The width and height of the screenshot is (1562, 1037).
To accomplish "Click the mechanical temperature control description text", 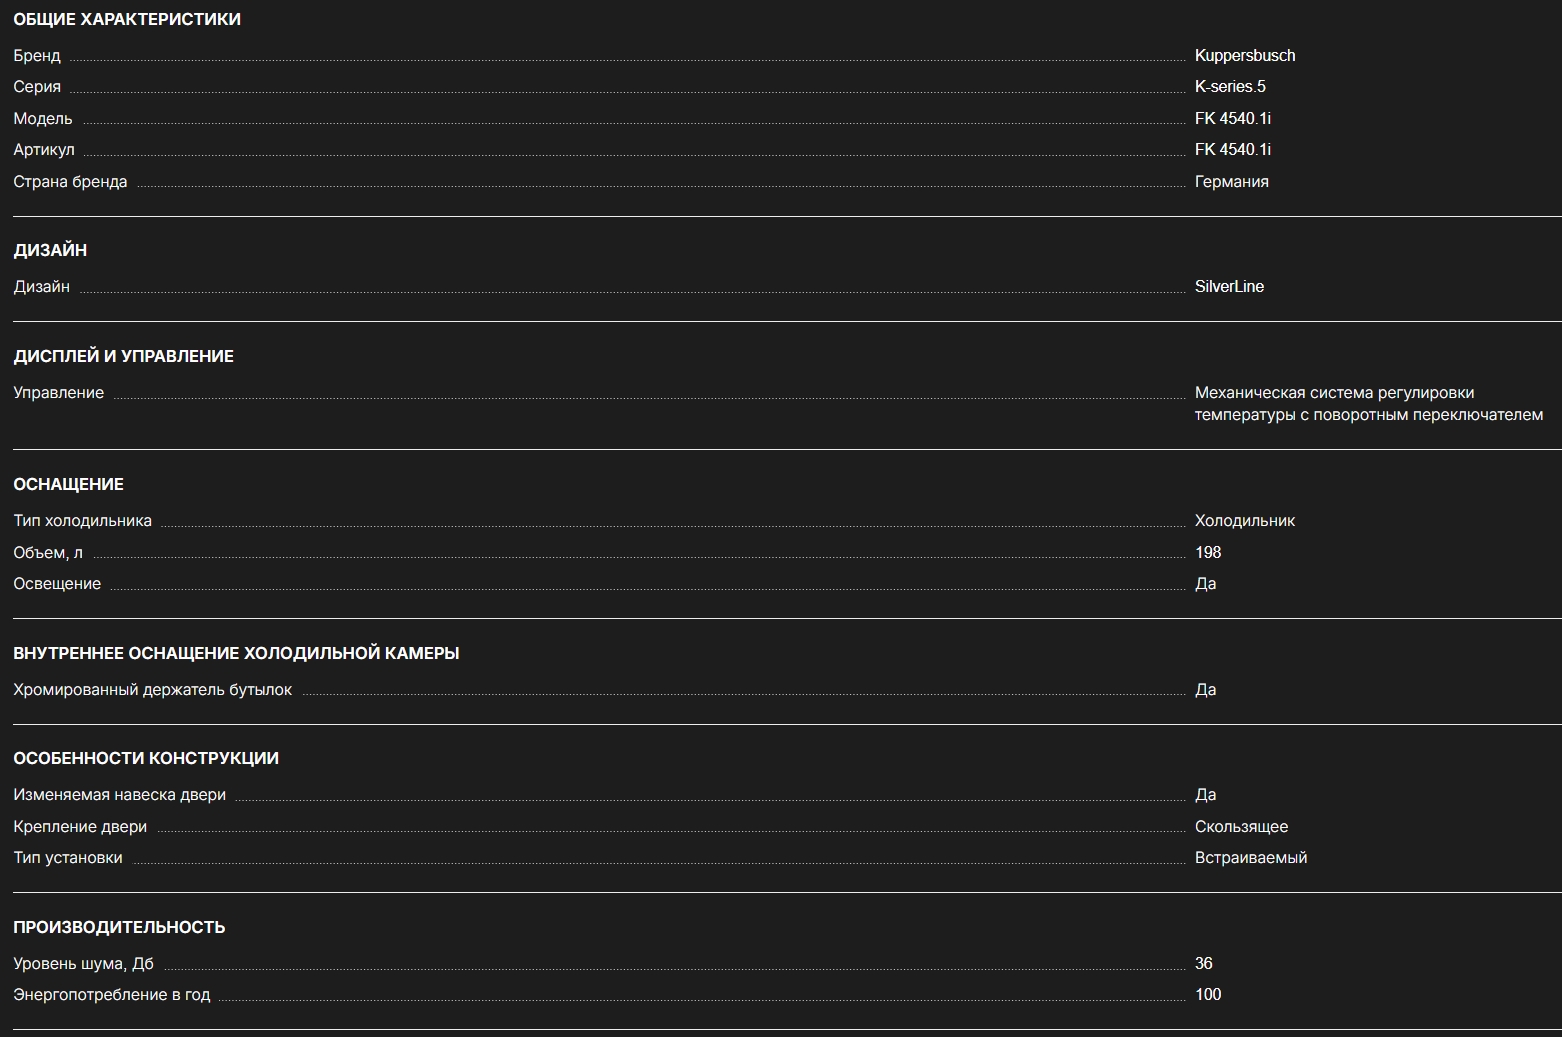I will click(1367, 404).
